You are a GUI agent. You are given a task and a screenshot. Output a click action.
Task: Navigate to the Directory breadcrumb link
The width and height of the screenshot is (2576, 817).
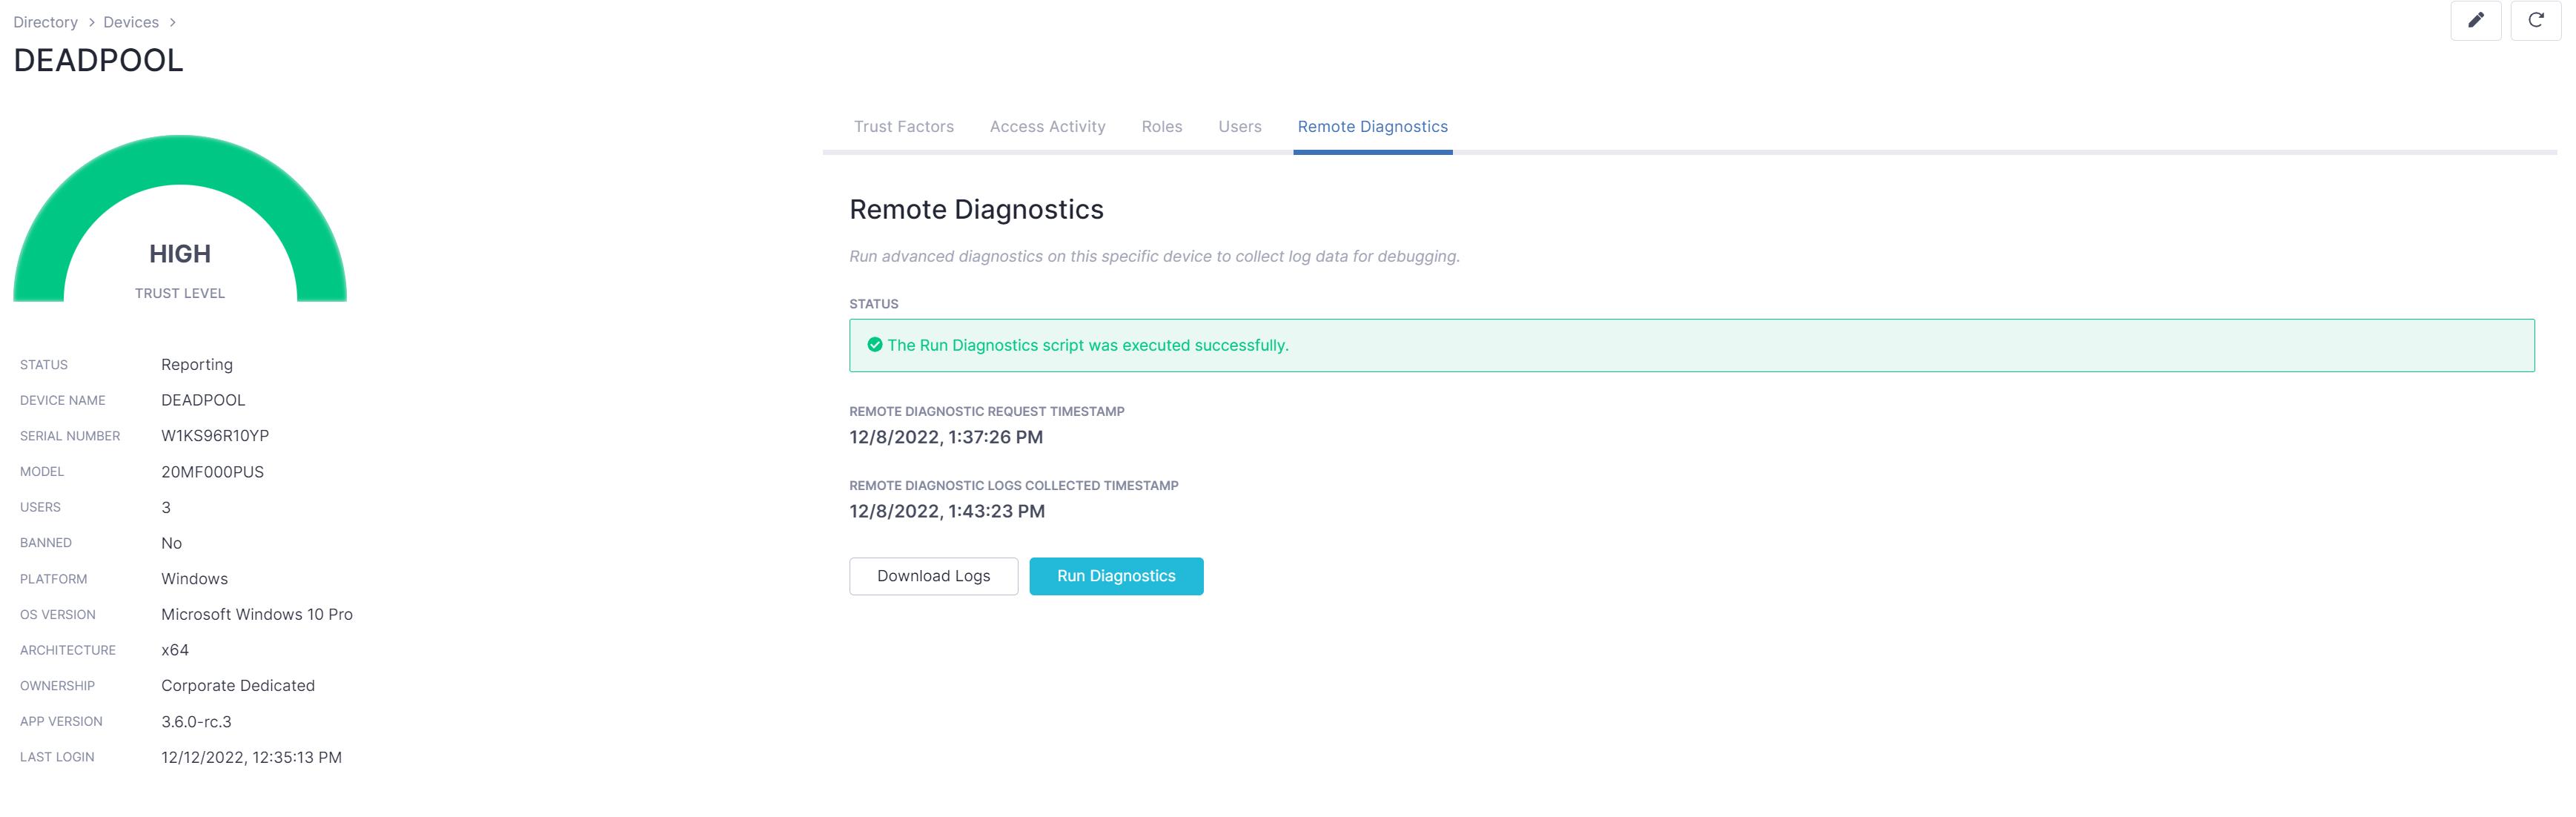click(45, 22)
